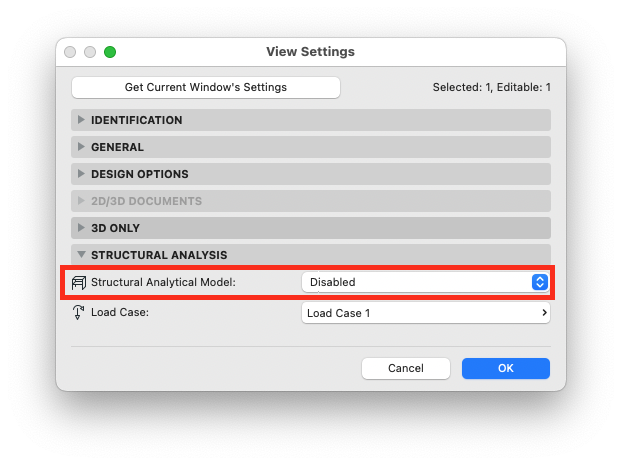
Task: Click the greyed 2D/3D DOCUMENTS triangle
Action: click(x=81, y=201)
